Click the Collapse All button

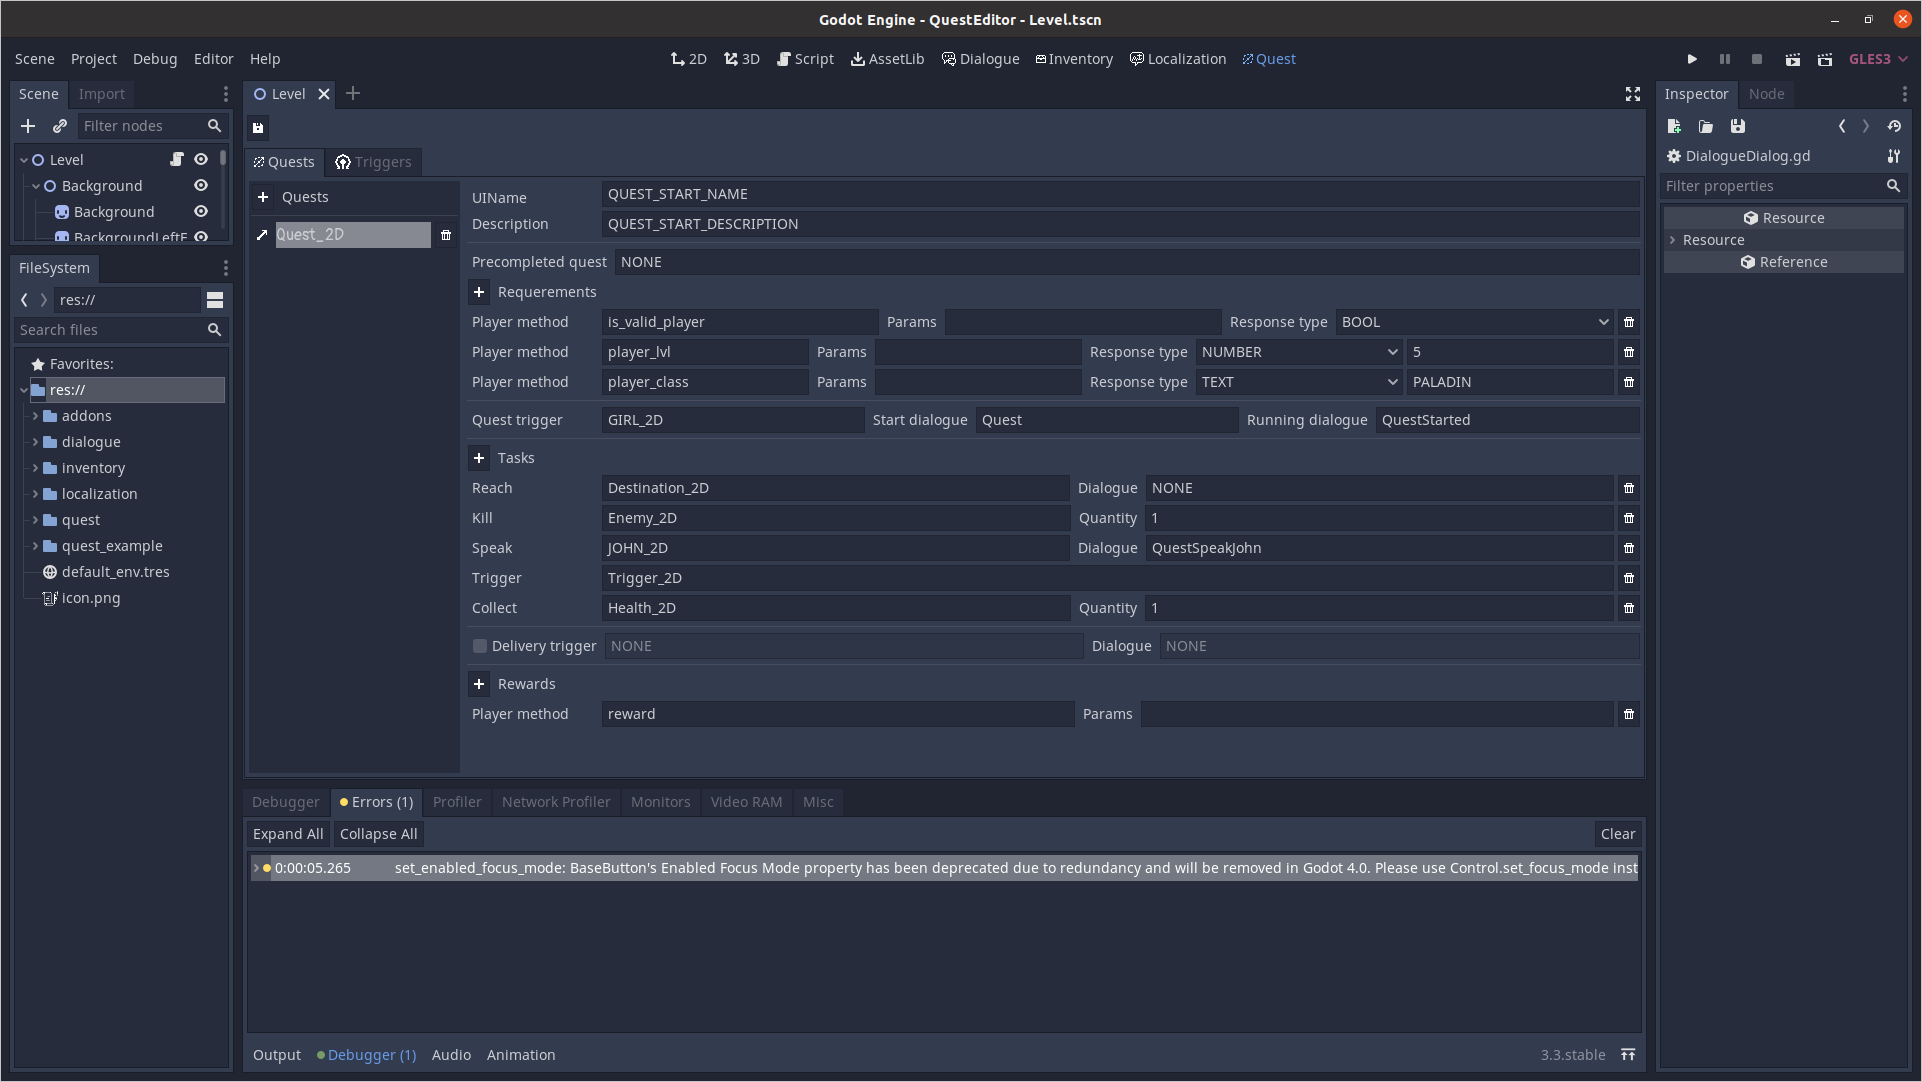(378, 834)
